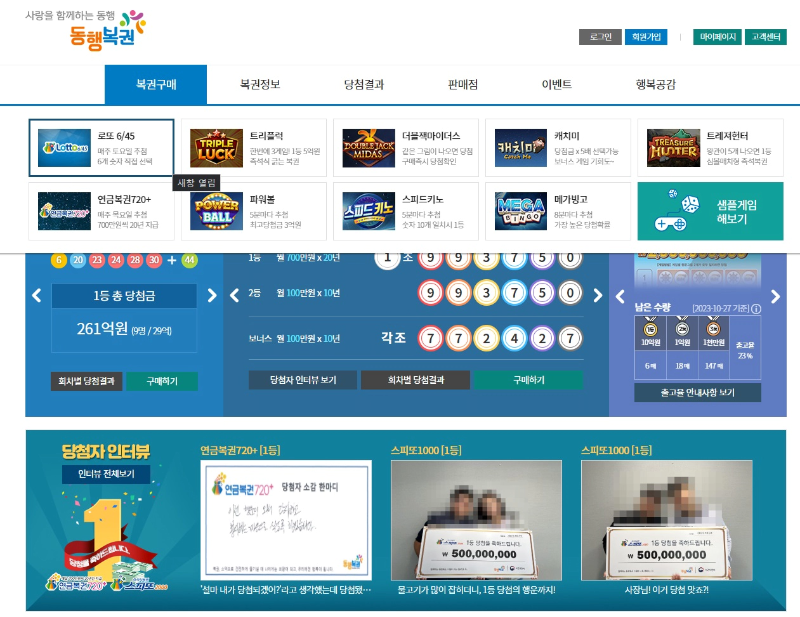
Task: Click left arrow of 남은 수량 panel
Action: point(620,297)
